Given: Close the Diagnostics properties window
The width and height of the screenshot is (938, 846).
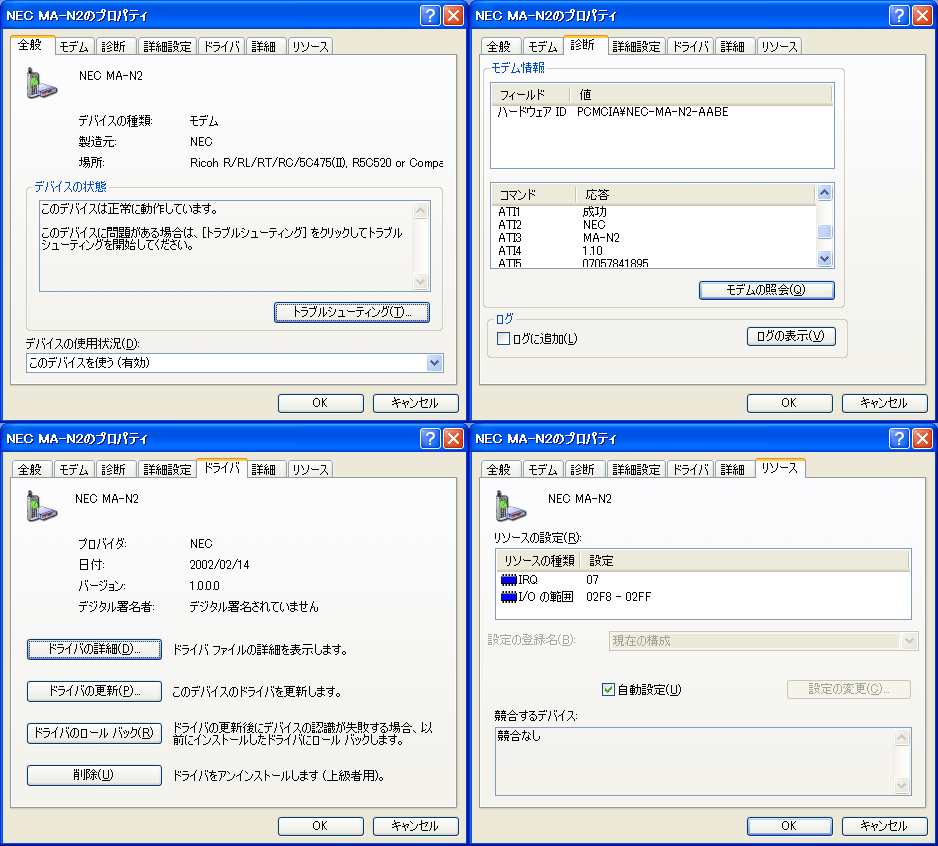Looking at the screenshot, I should pos(922,15).
